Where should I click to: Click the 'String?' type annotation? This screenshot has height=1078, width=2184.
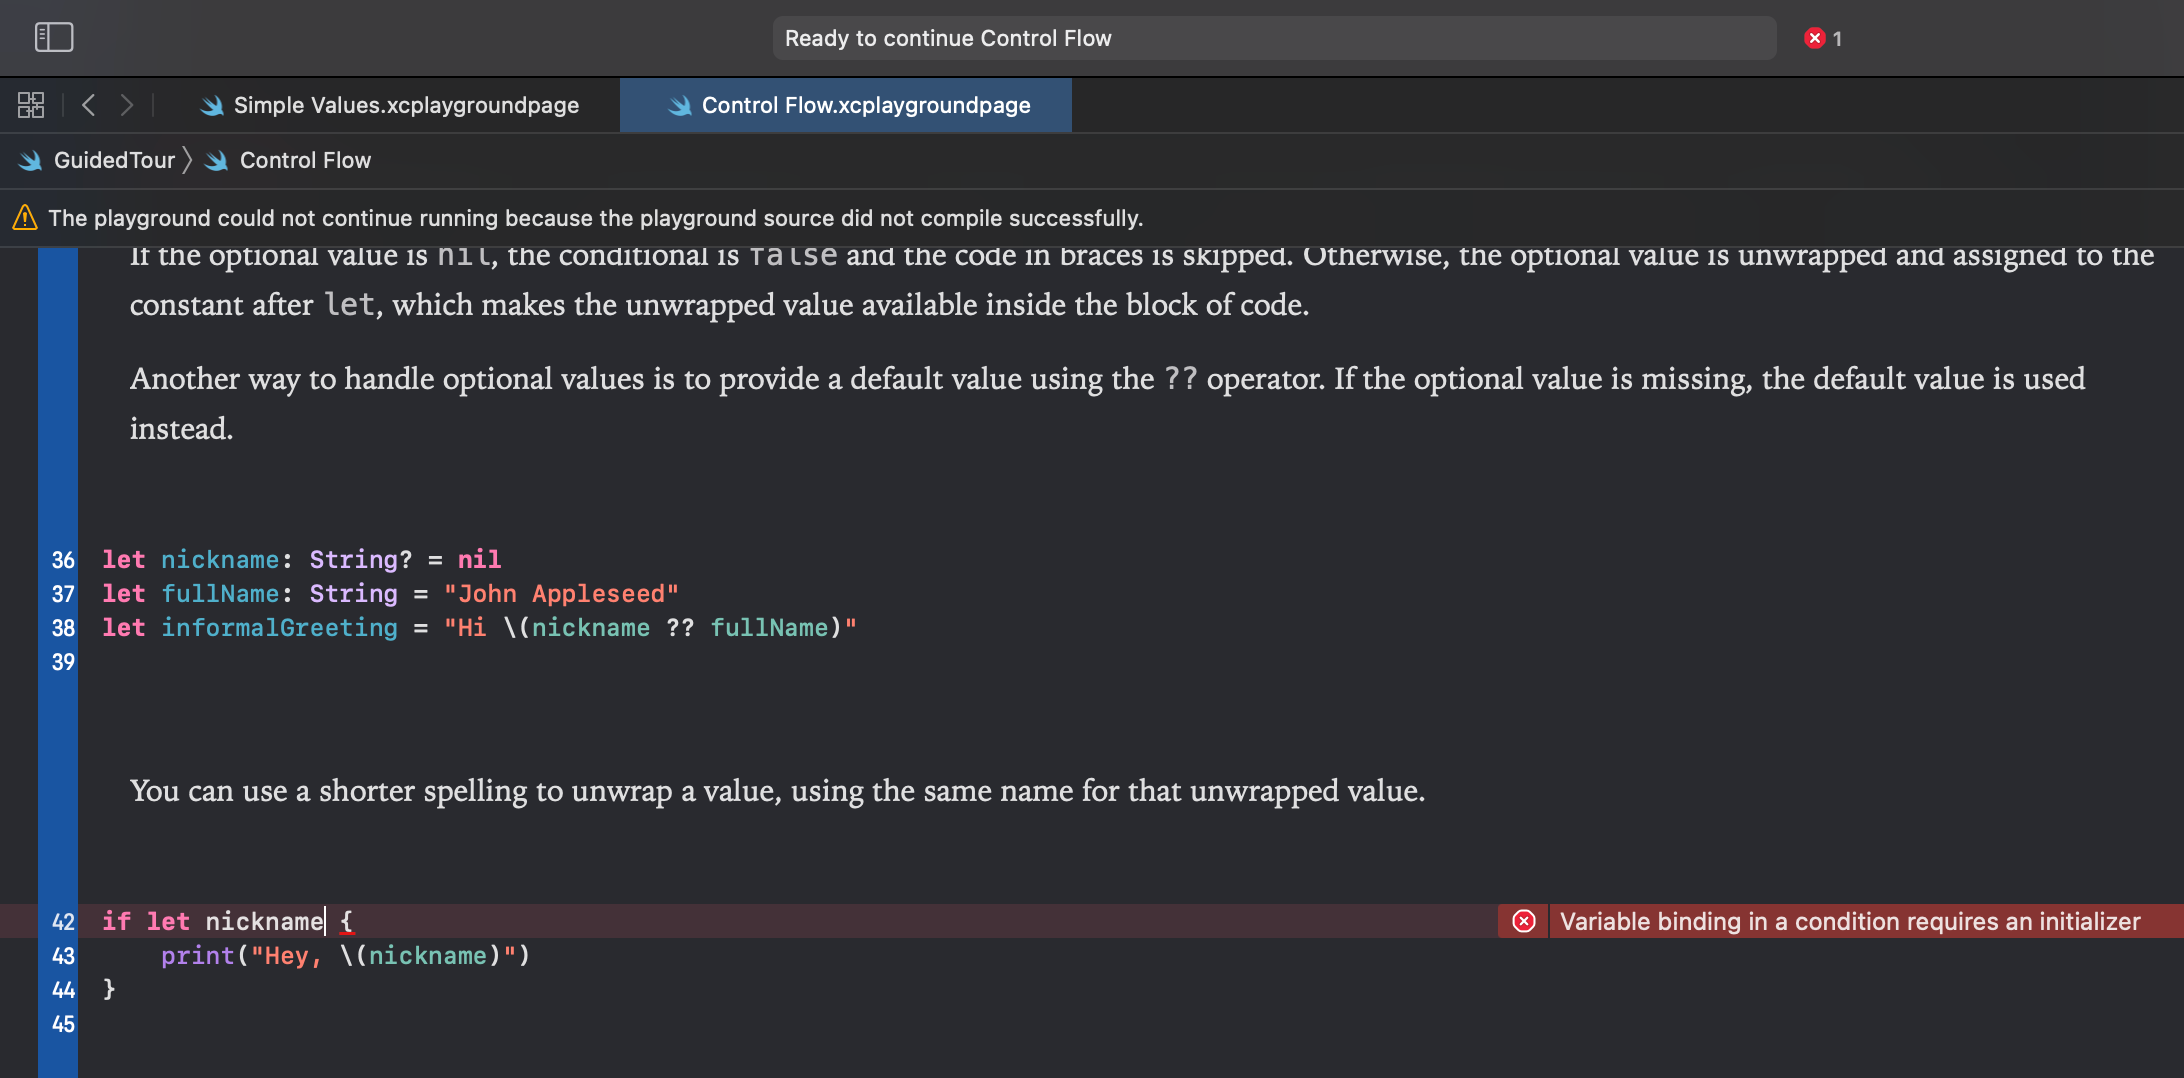click(360, 559)
